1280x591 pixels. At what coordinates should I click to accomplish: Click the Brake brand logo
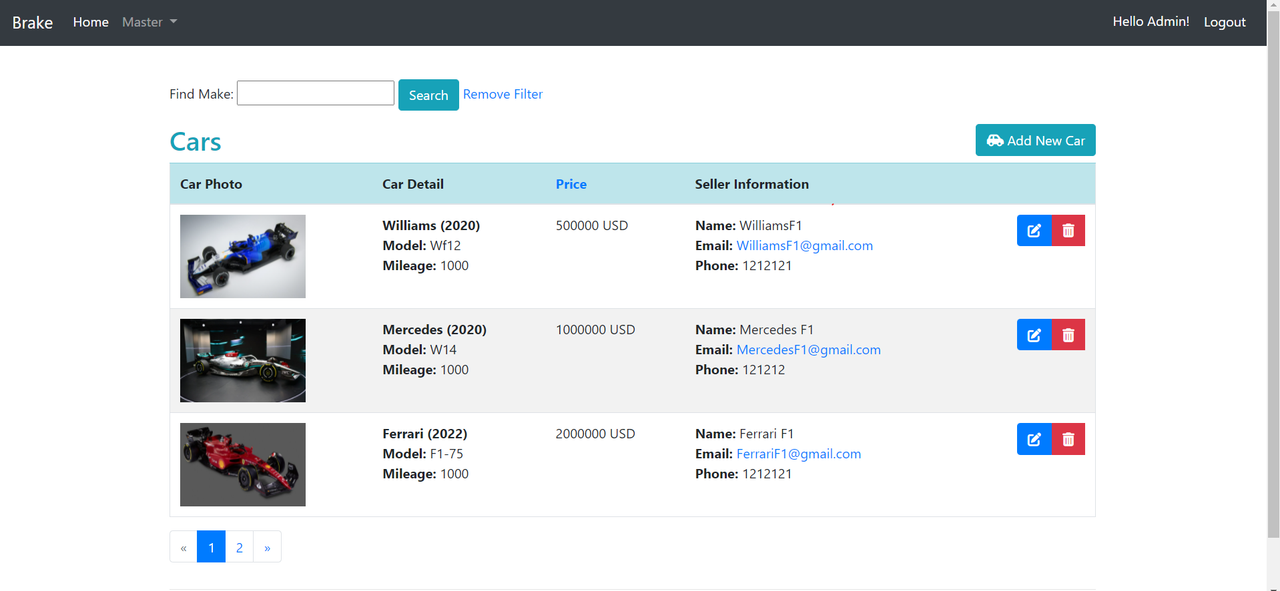(33, 22)
